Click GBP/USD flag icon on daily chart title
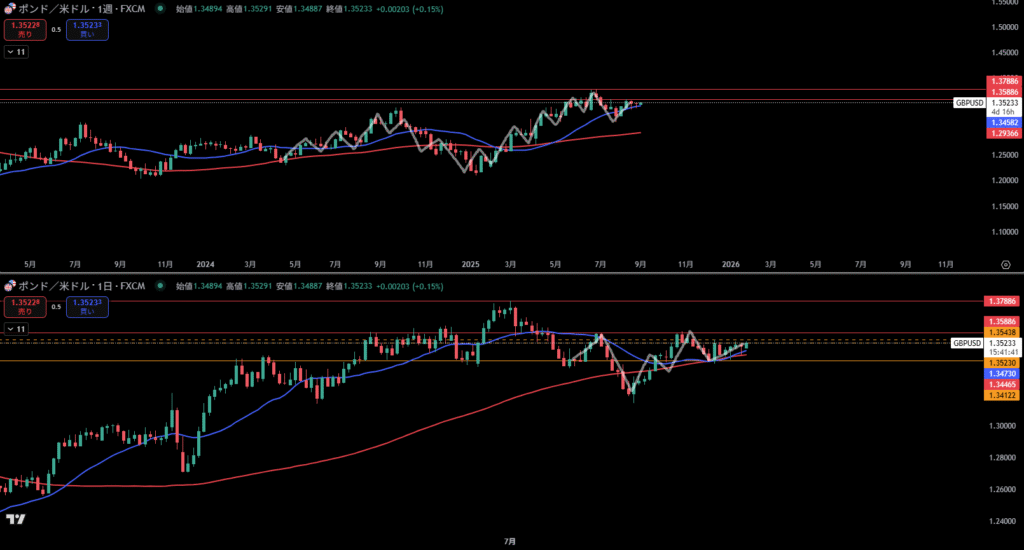Viewport: 1024px width, 550px height. point(10,286)
